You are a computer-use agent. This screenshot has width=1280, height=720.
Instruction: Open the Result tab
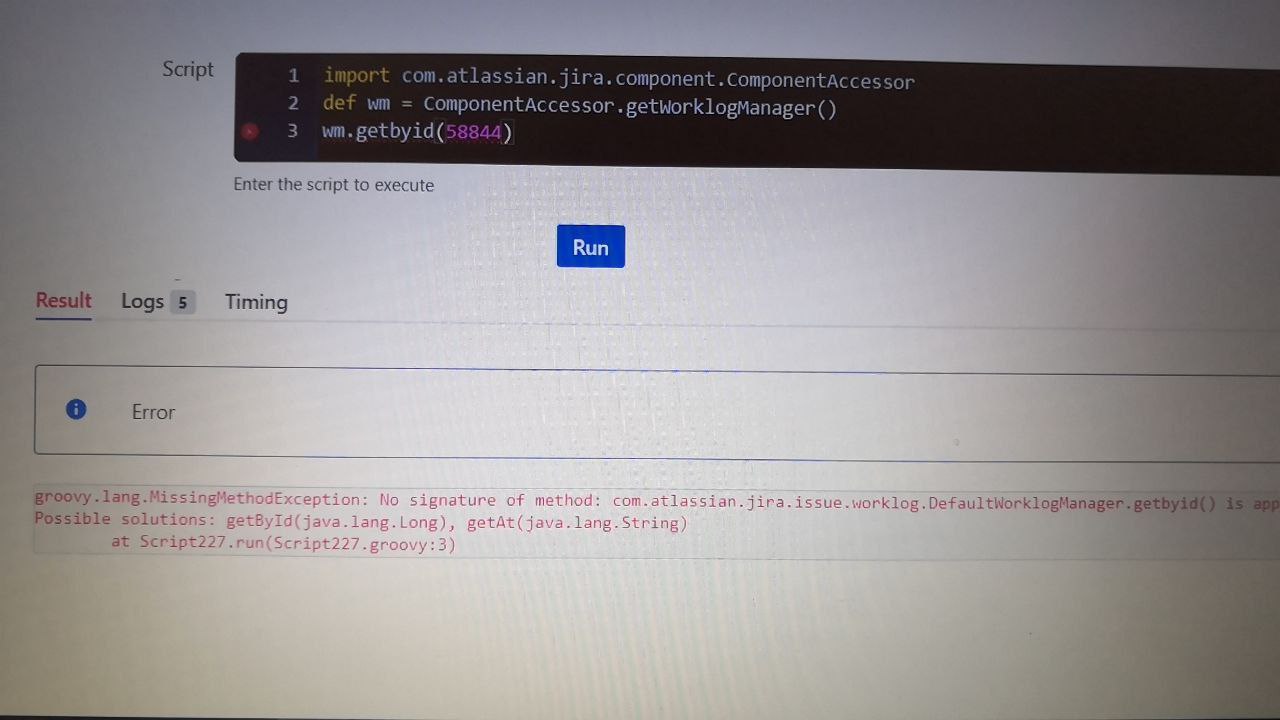click(64, 301)
